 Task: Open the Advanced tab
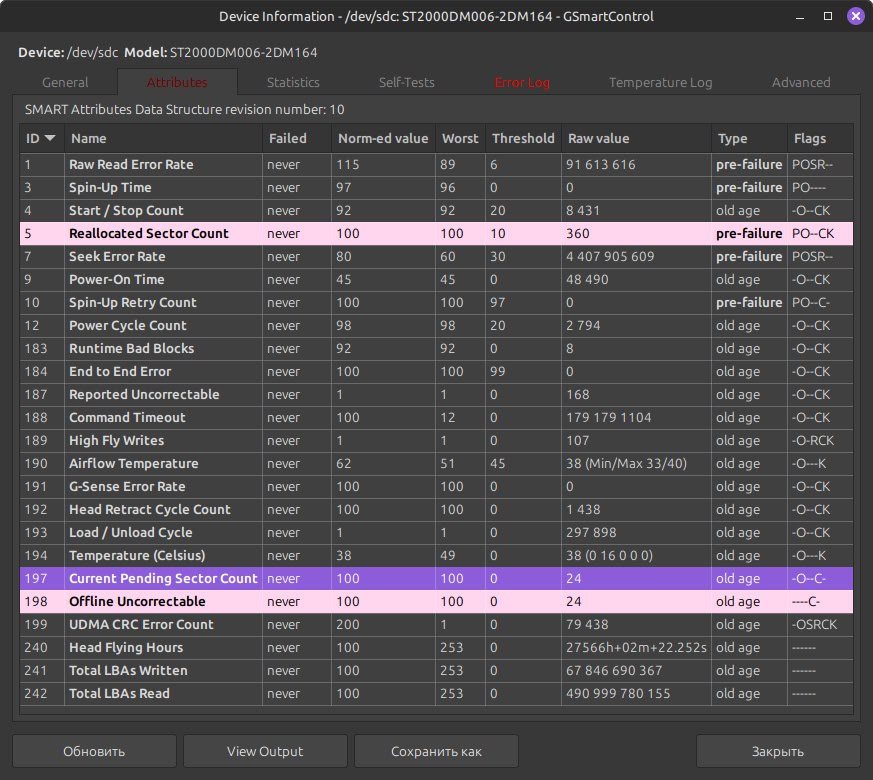pos(801,82)
